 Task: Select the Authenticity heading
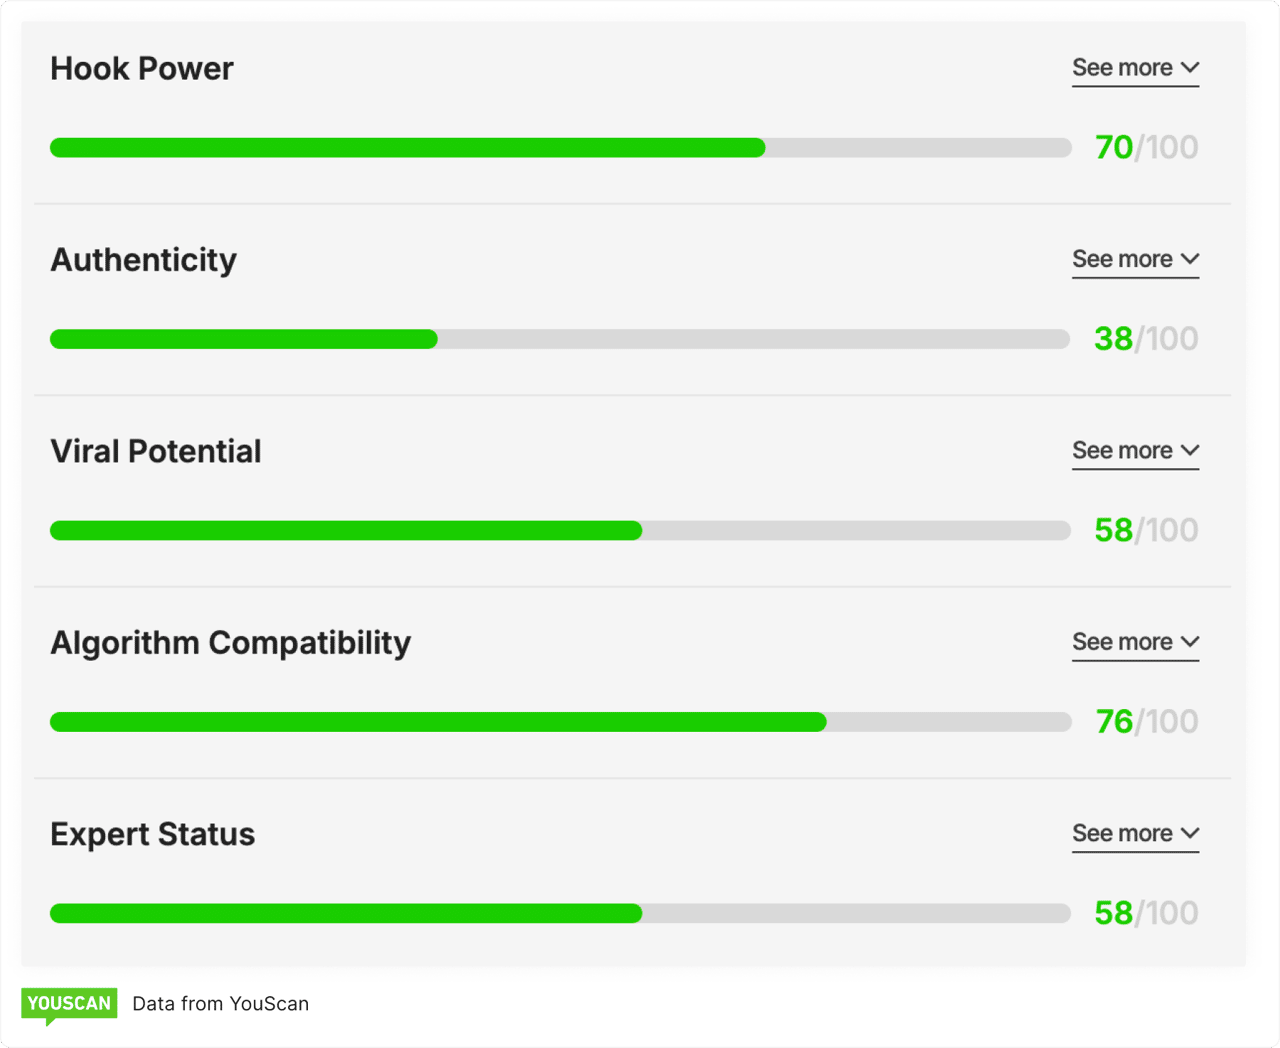(x=143, y=259)
